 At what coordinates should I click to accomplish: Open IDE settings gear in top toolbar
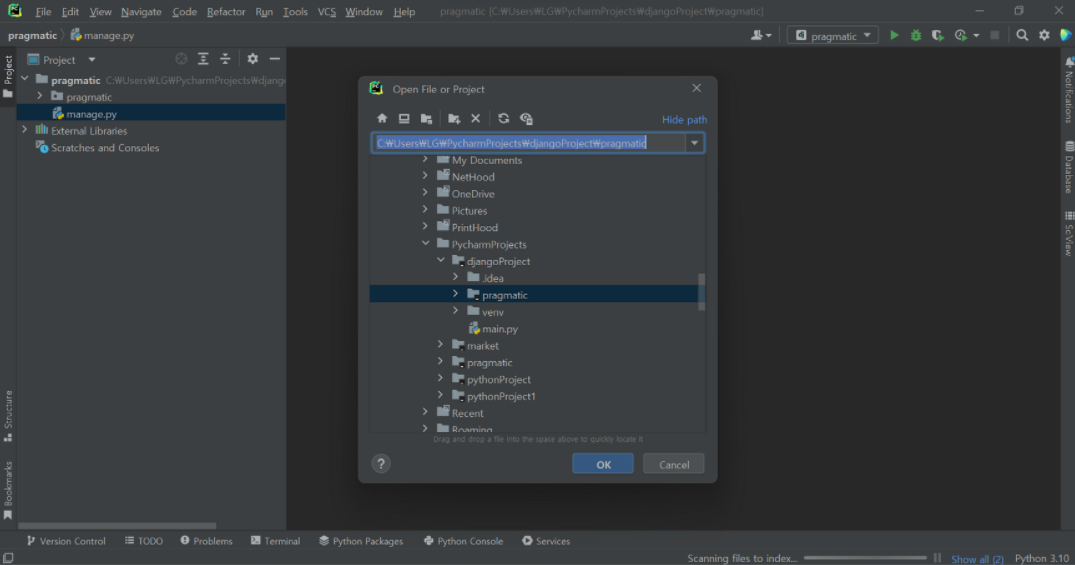pos(1044,35)
